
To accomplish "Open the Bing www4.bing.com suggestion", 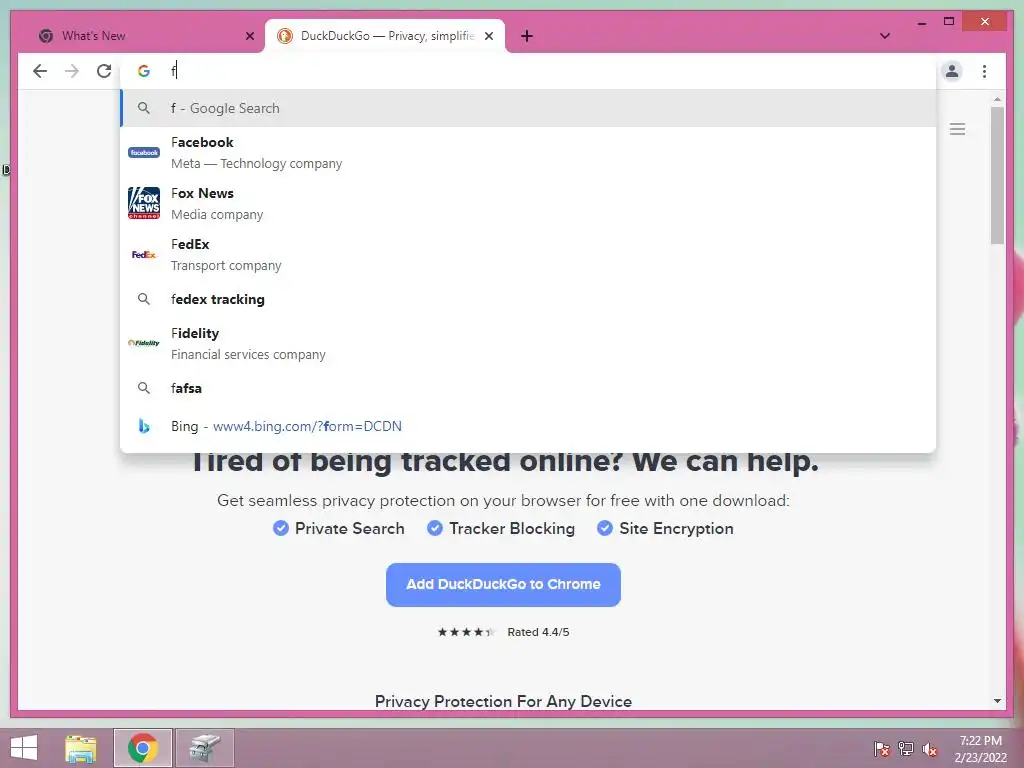I will pos(528,426).
